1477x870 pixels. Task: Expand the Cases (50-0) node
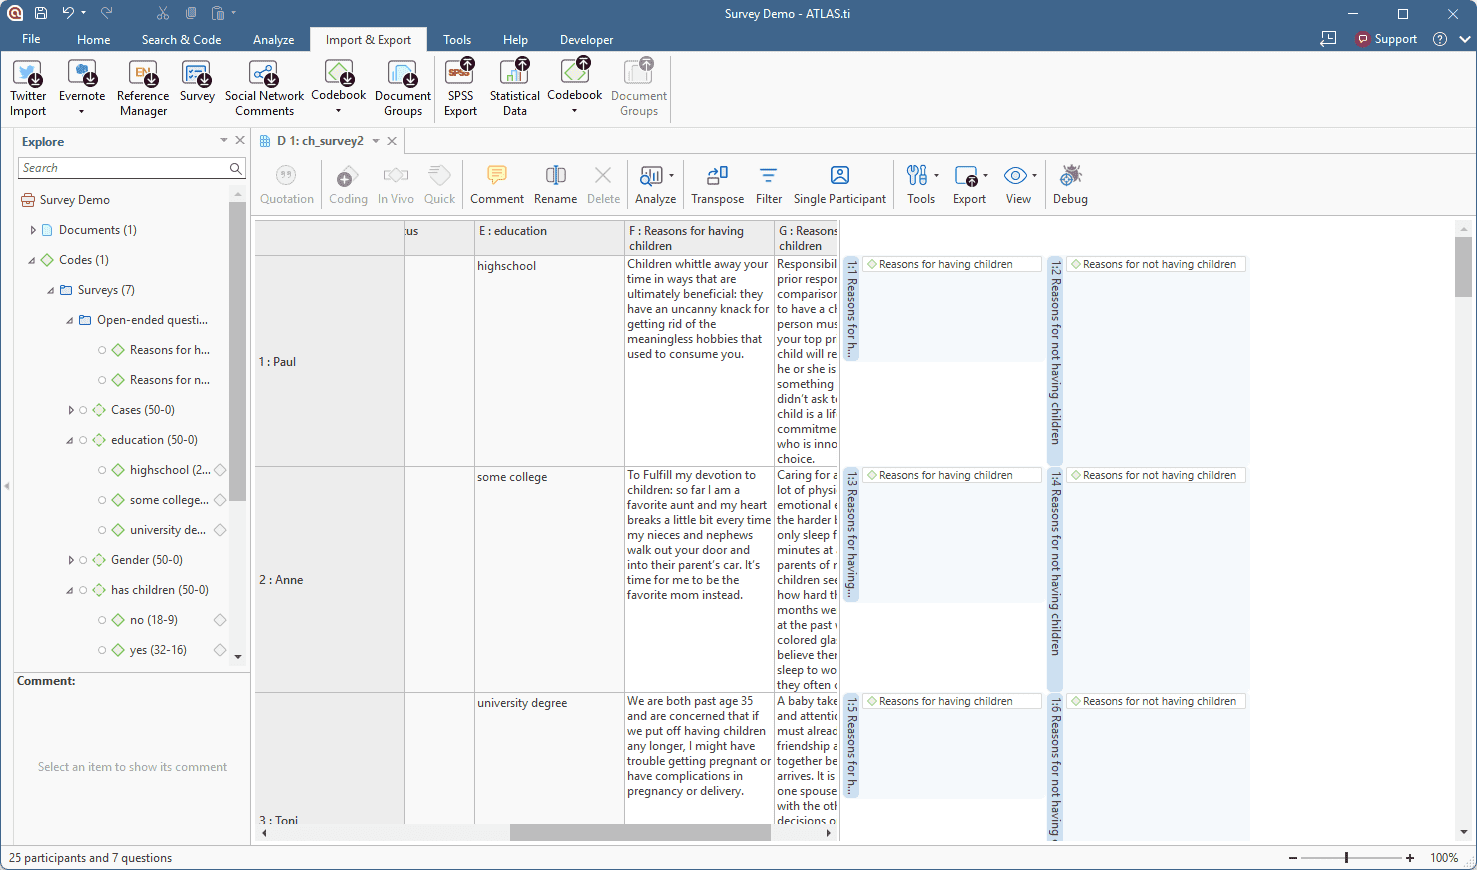click(70, 410)
